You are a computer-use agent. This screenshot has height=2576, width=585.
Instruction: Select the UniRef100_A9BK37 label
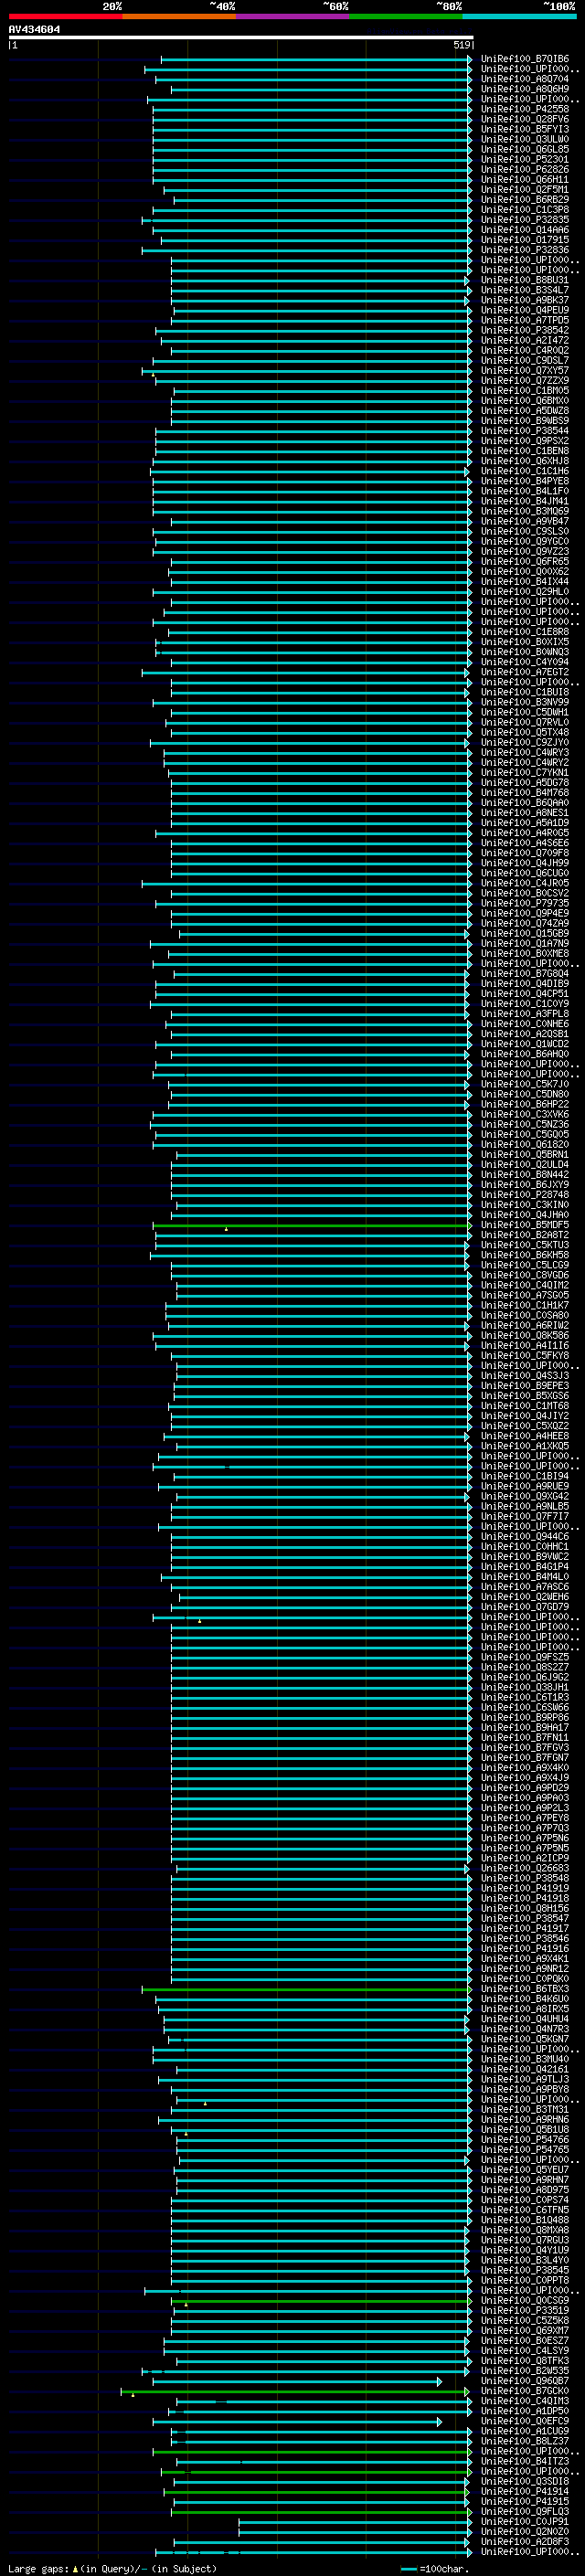click(x=525, y=300)
